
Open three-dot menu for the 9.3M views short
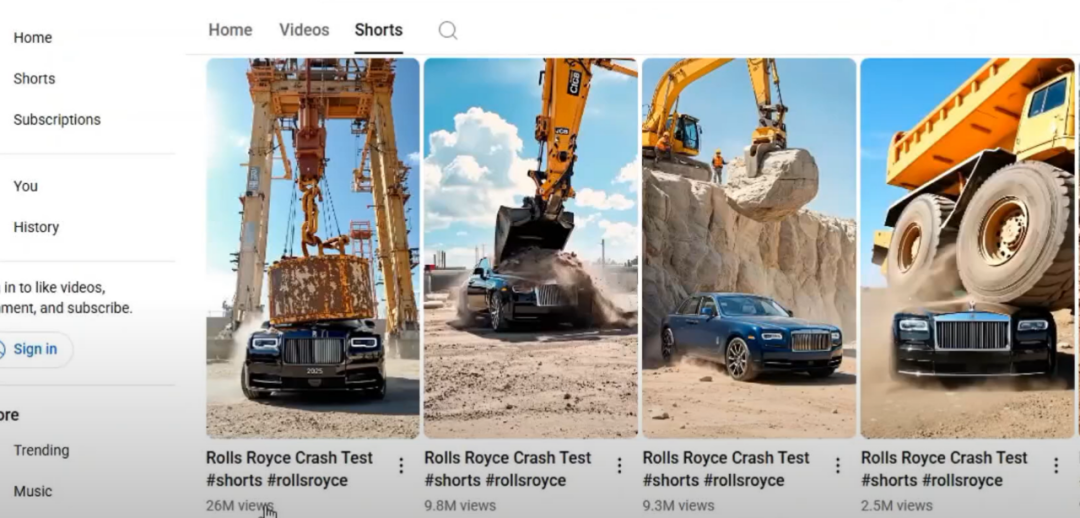[838, 466]
